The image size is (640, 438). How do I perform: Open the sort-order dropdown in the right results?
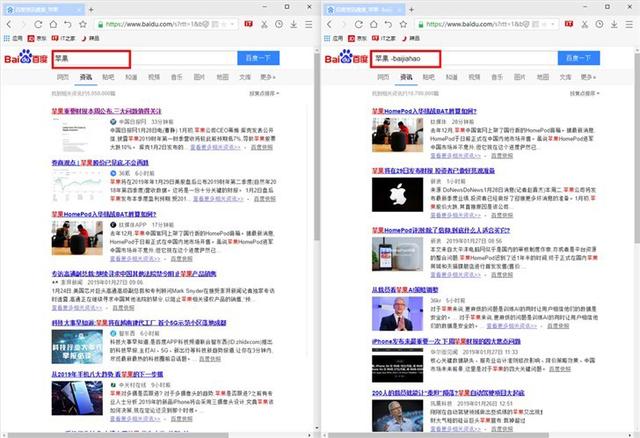(x=584, y=93)
